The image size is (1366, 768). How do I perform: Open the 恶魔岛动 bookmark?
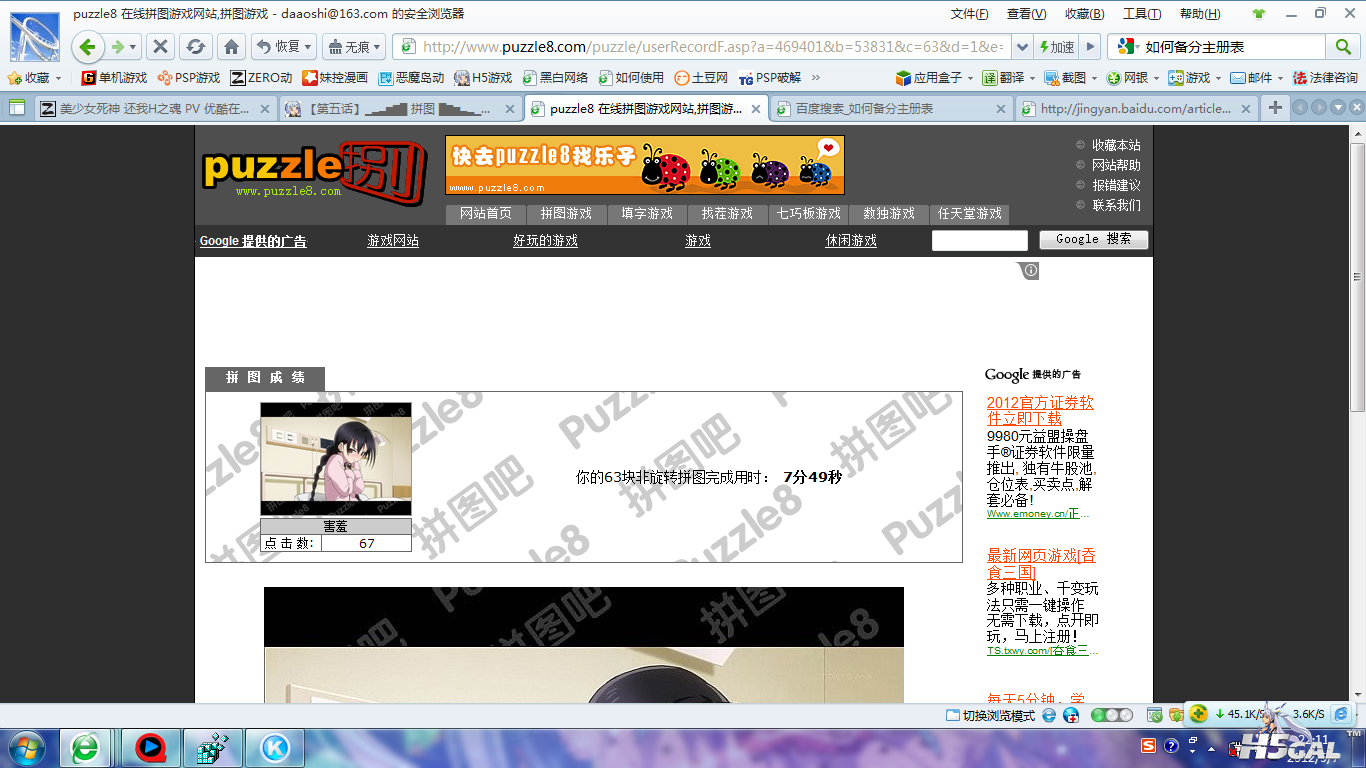tap(411, 77)
